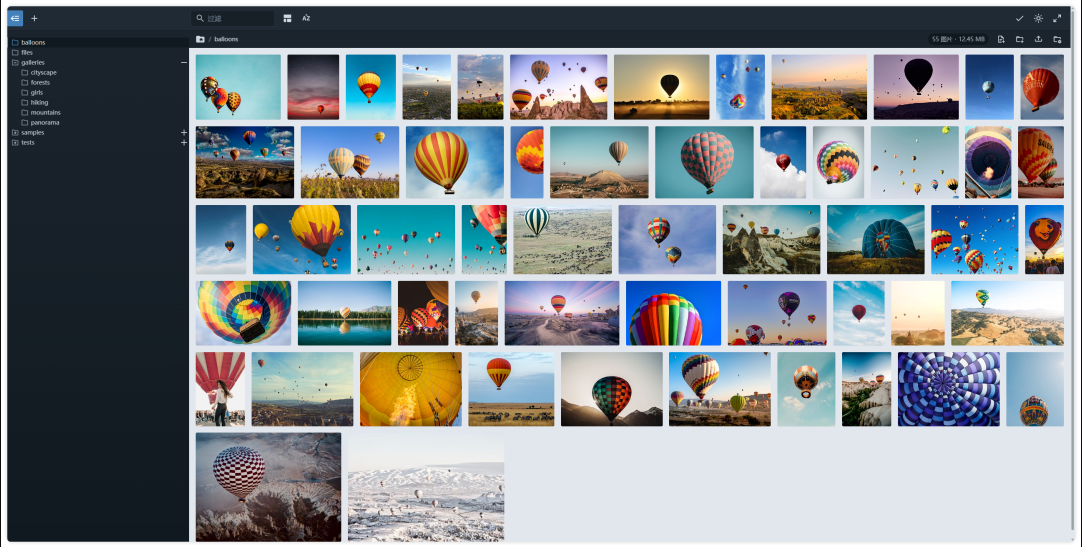This screenshot has height=547, width=1082.
Task: Open the snowy landscape balloon thumbnail
Action: coord(426,487)
